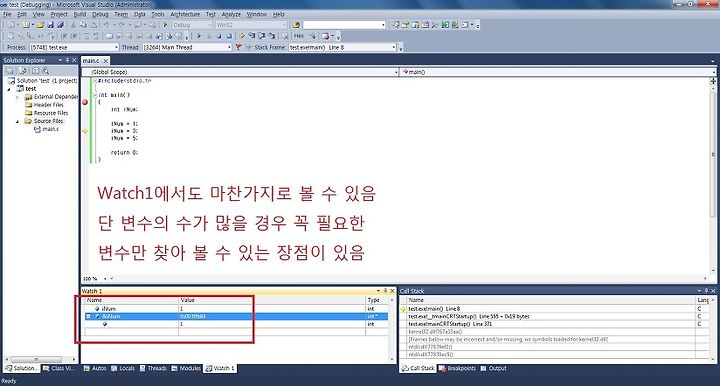Click the Step Out icon

point(272,36)
